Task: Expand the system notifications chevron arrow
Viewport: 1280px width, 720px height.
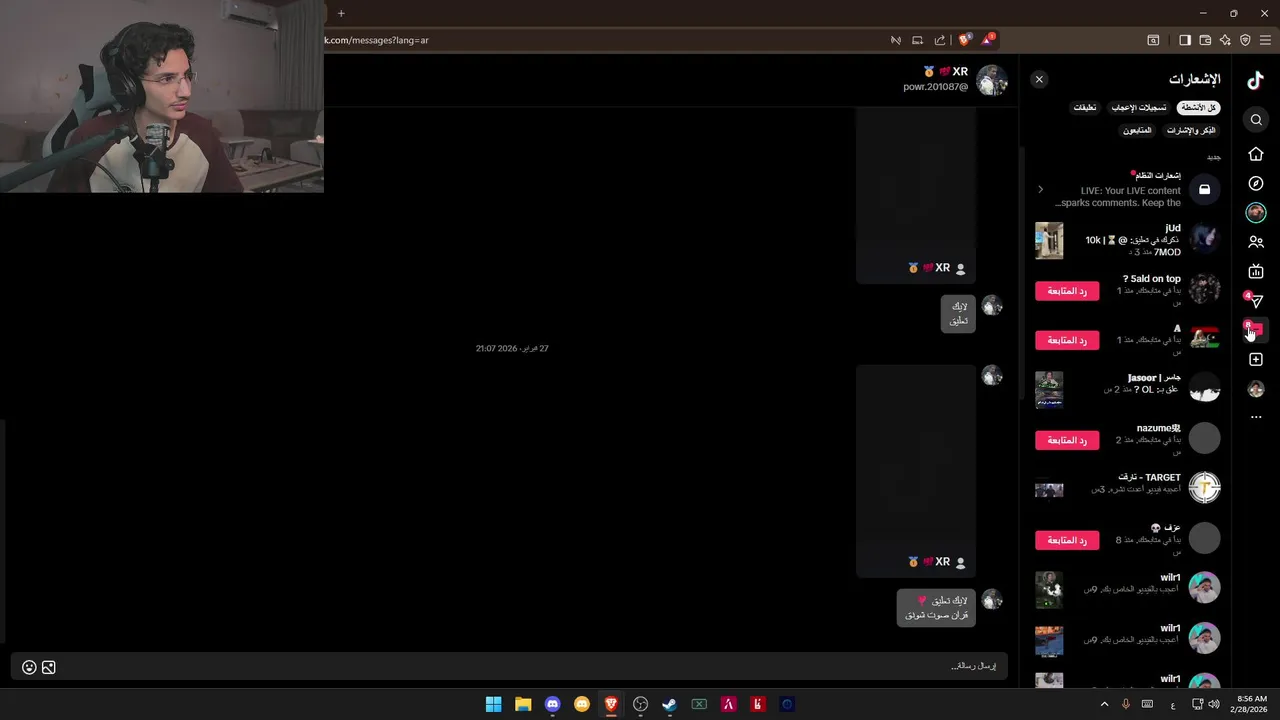Action: click(x=1040, y=189)
